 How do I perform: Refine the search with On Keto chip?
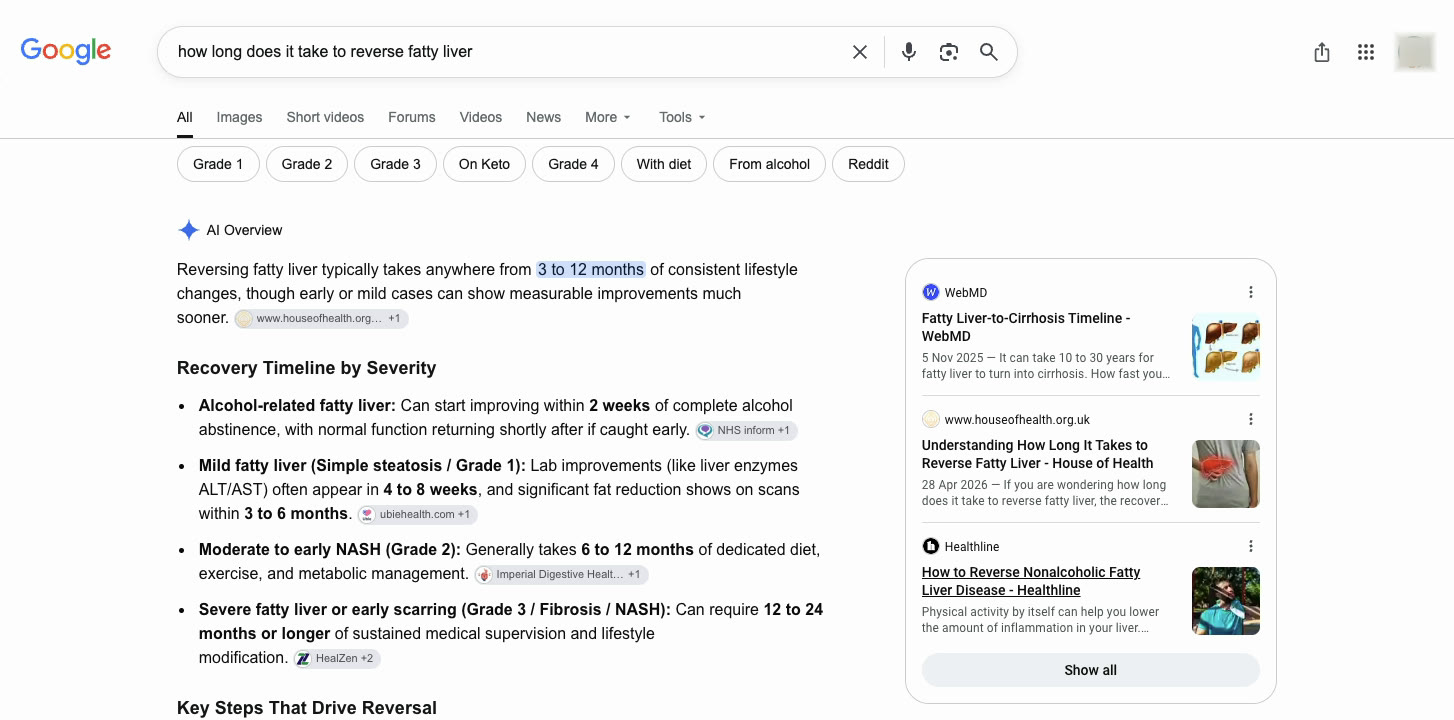484,164
